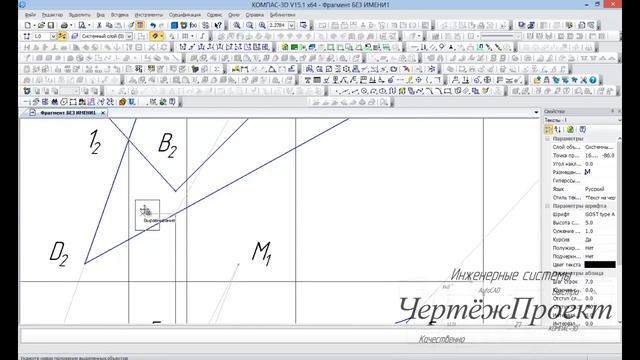Save the current fragment

[51, 25]
